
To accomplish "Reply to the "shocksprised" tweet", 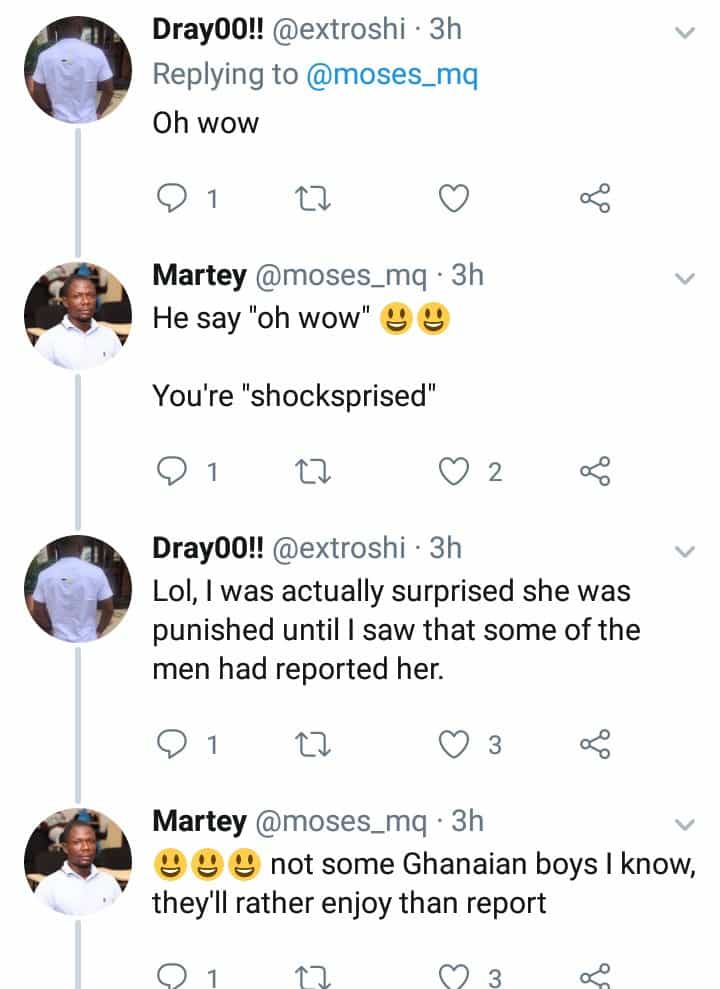I will [x=174, y=472].
